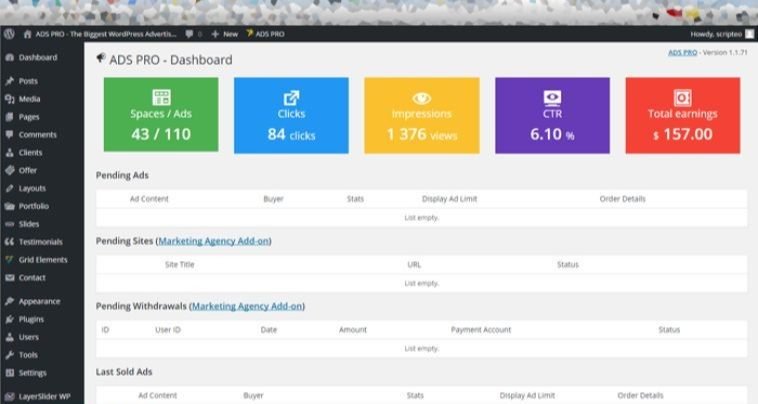Viewport: 758px width, 404px height.
Task: Click the user avatar next to Howdy
Action: pyautogui.click(x=749, y=34)
